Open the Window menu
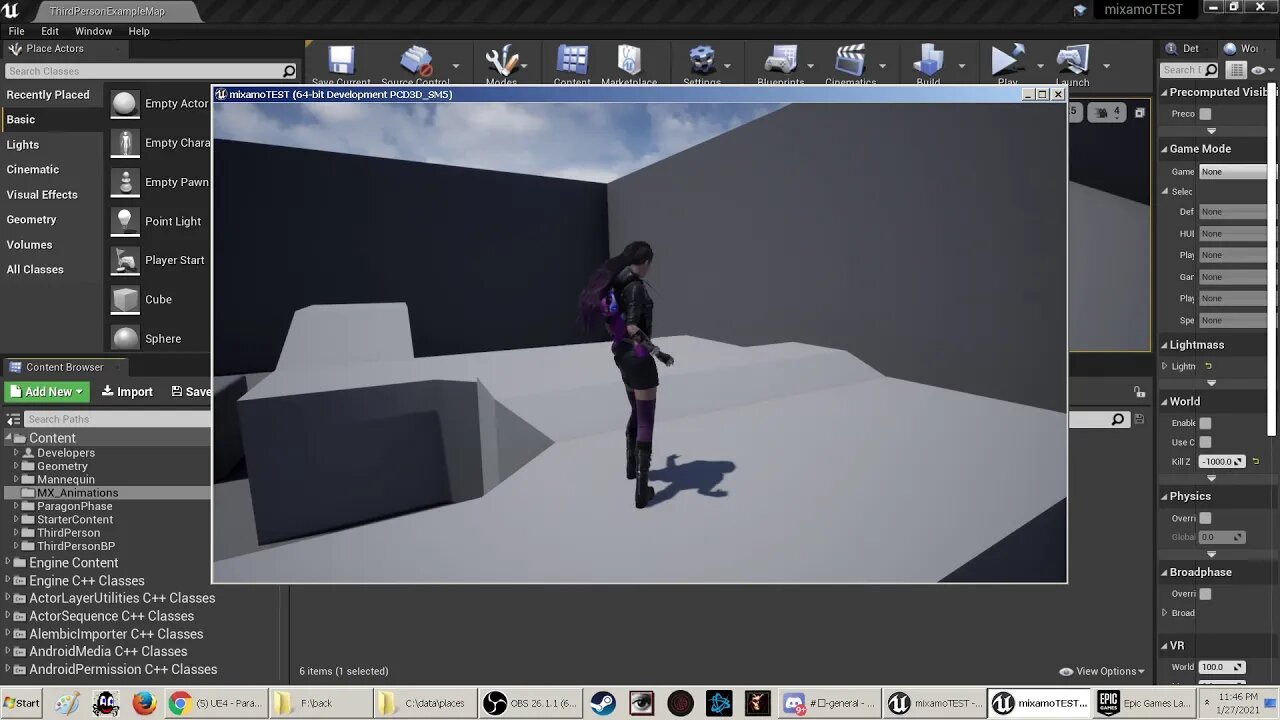The height and width of the screenshot is (720, 1280). coord(93,31)
